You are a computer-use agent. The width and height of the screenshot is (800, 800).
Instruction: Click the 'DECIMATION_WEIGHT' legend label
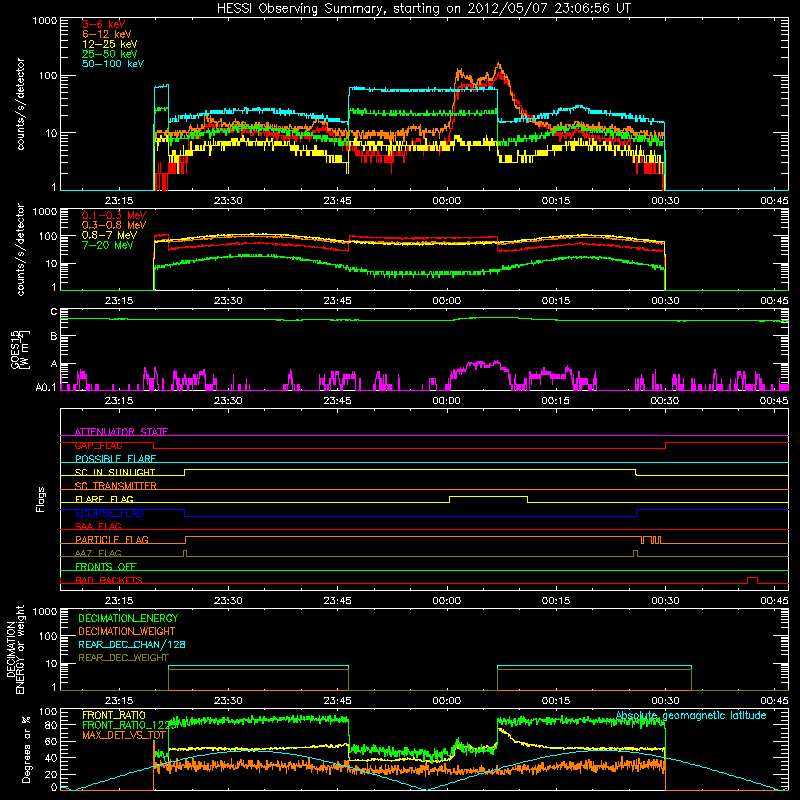pyautogui.click(x=127, y=631)
